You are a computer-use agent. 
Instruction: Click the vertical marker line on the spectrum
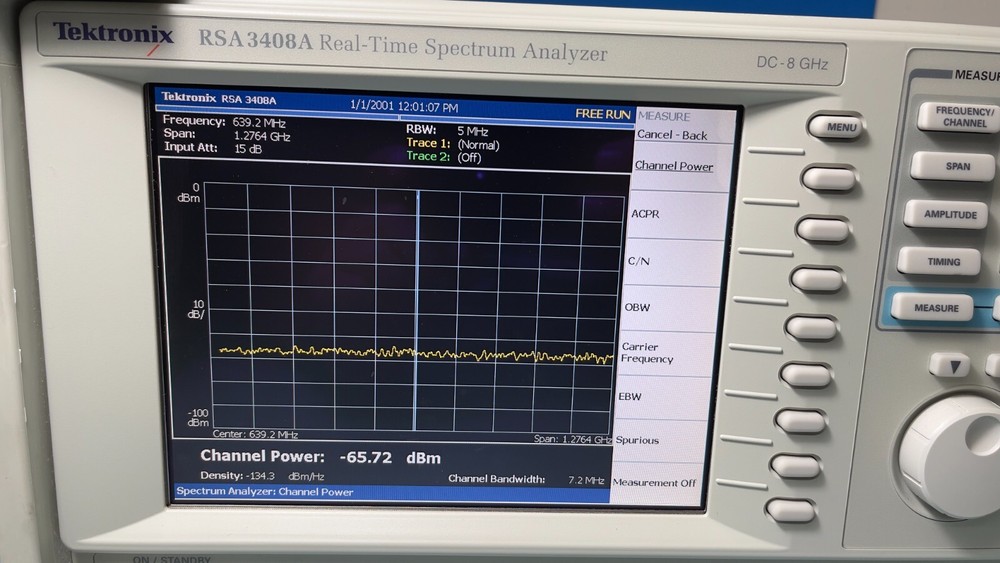click(x=417, y=311)
